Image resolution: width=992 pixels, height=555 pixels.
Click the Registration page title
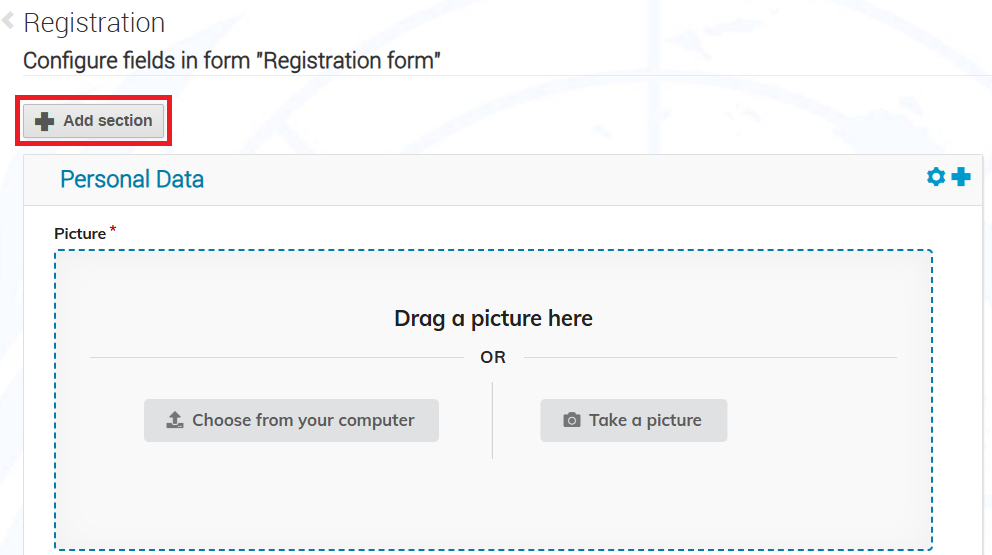(x=94, y=23)
